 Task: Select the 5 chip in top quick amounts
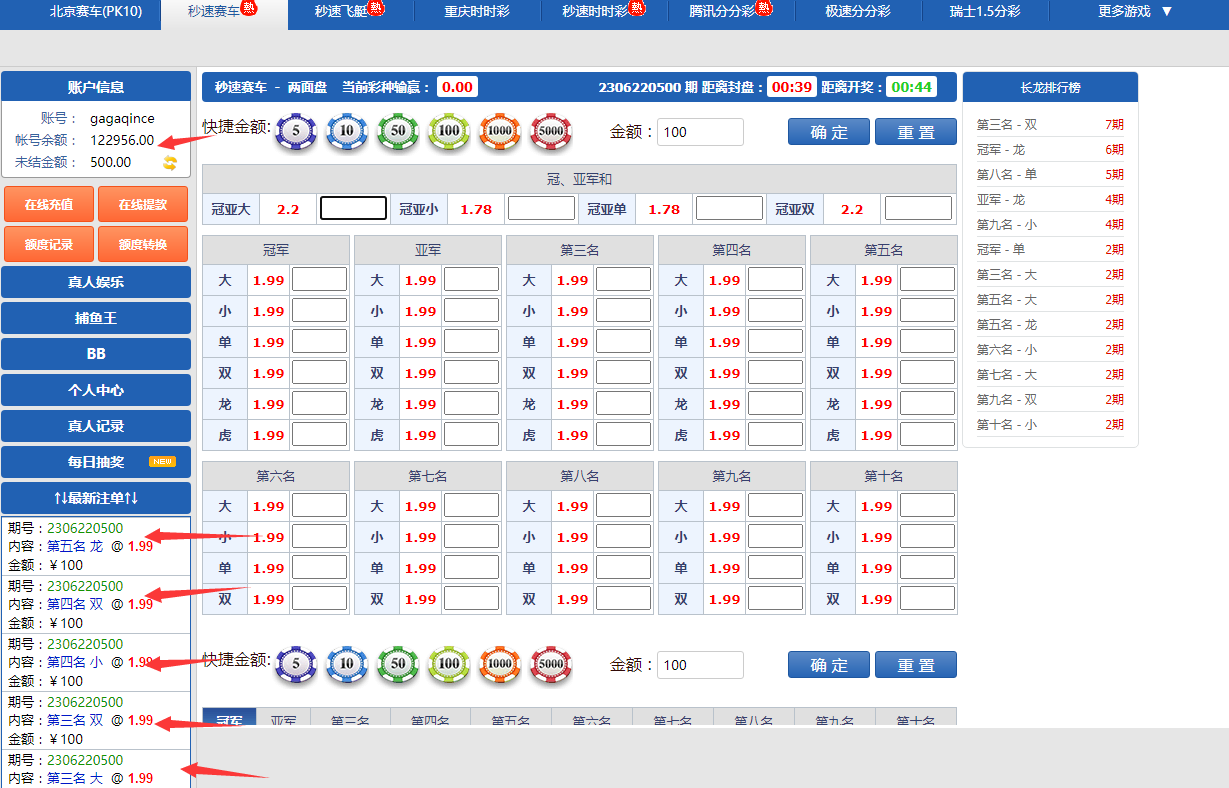pos(295,131)
